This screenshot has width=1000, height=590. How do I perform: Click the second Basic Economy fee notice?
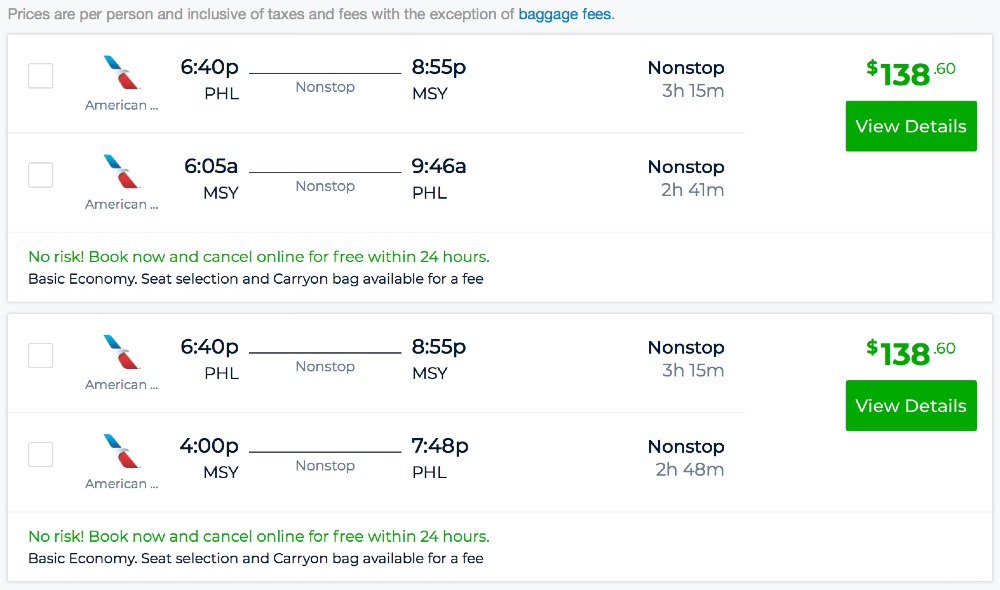click(x=256, y=559)
